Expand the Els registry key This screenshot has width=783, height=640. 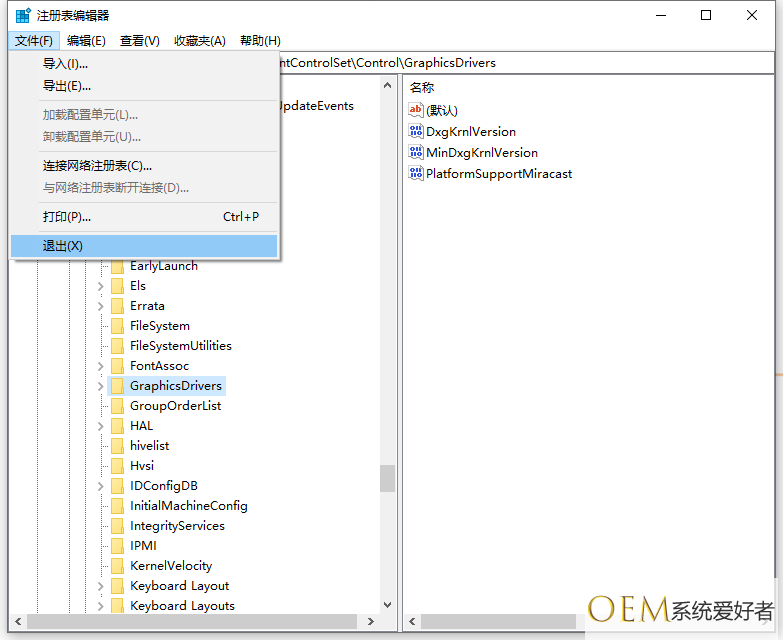(100, 286)
